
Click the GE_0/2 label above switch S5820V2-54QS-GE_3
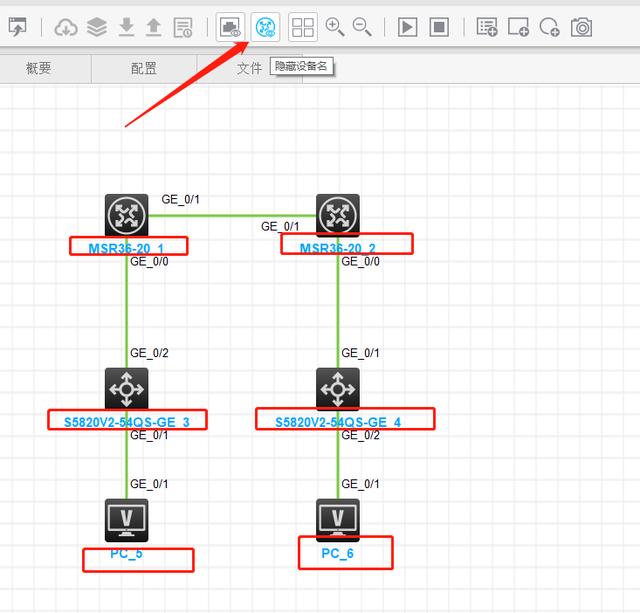coord(149,353)
